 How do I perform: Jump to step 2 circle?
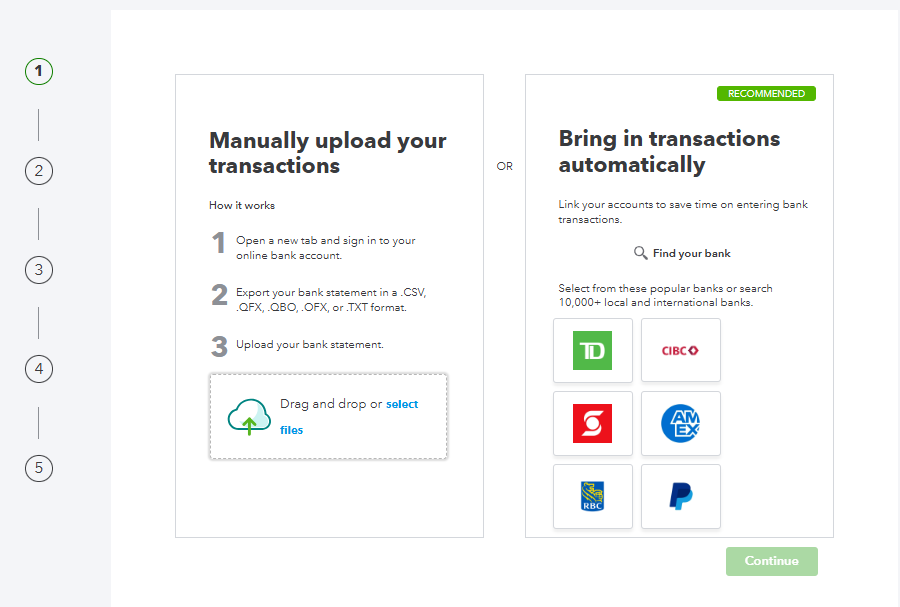click(39, 171)
